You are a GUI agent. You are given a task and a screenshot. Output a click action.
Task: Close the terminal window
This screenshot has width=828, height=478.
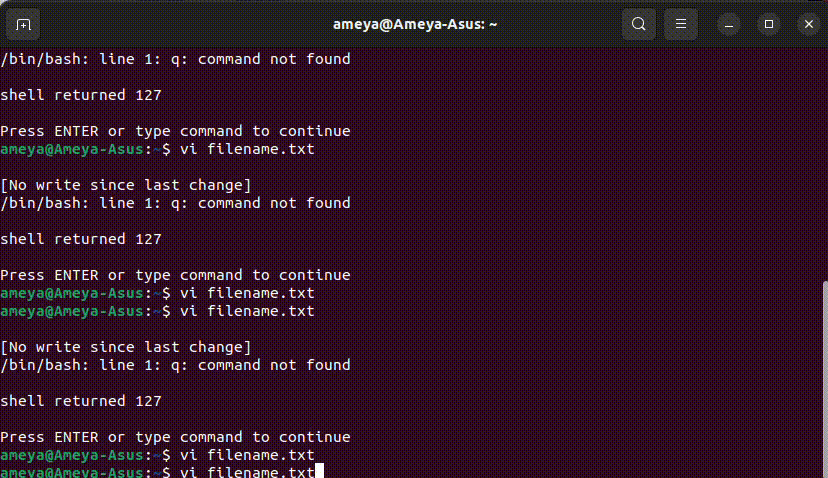(x=809, y=24)
